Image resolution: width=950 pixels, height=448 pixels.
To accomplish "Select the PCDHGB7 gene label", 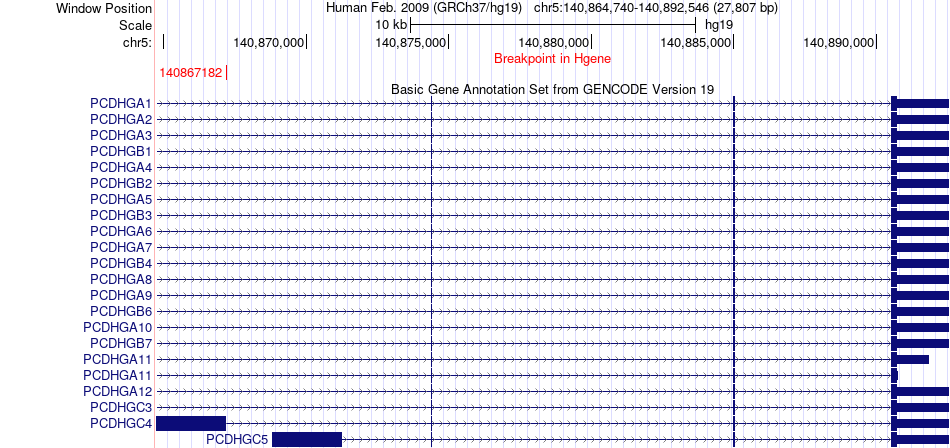I will click(118, 343).
